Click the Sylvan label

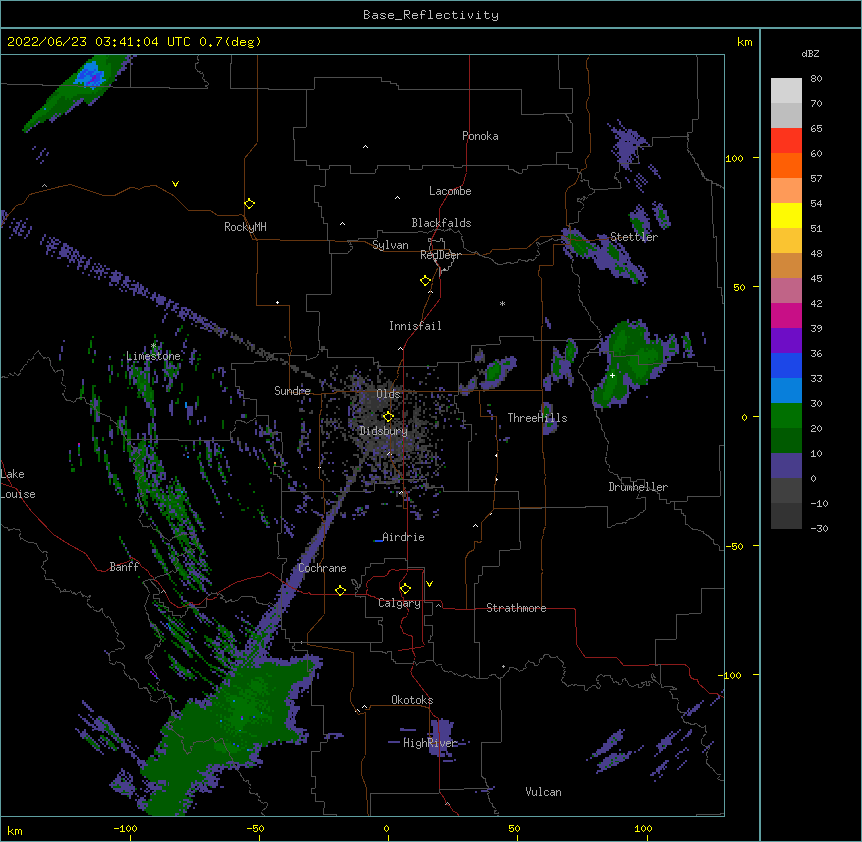390,245
